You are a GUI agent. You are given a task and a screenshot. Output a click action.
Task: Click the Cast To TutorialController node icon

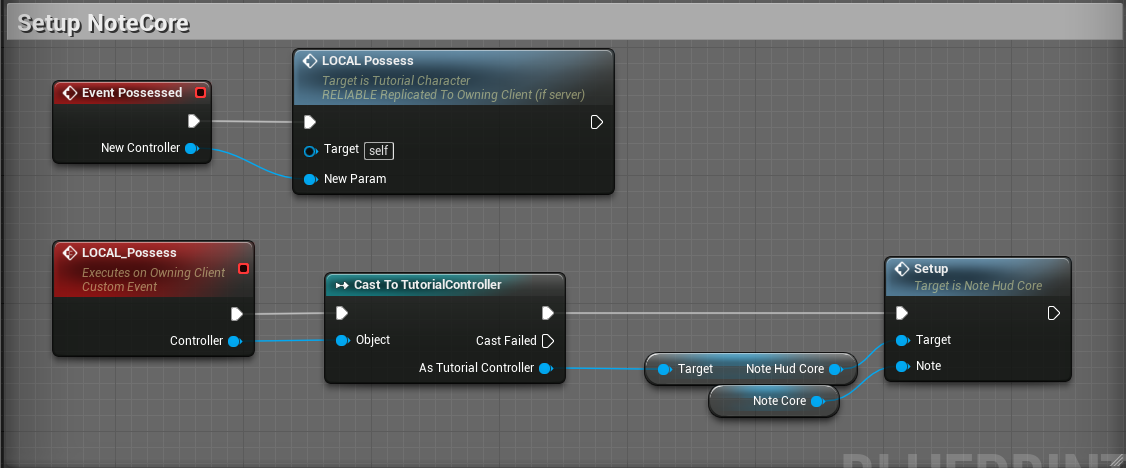click(x=342, y=285)
